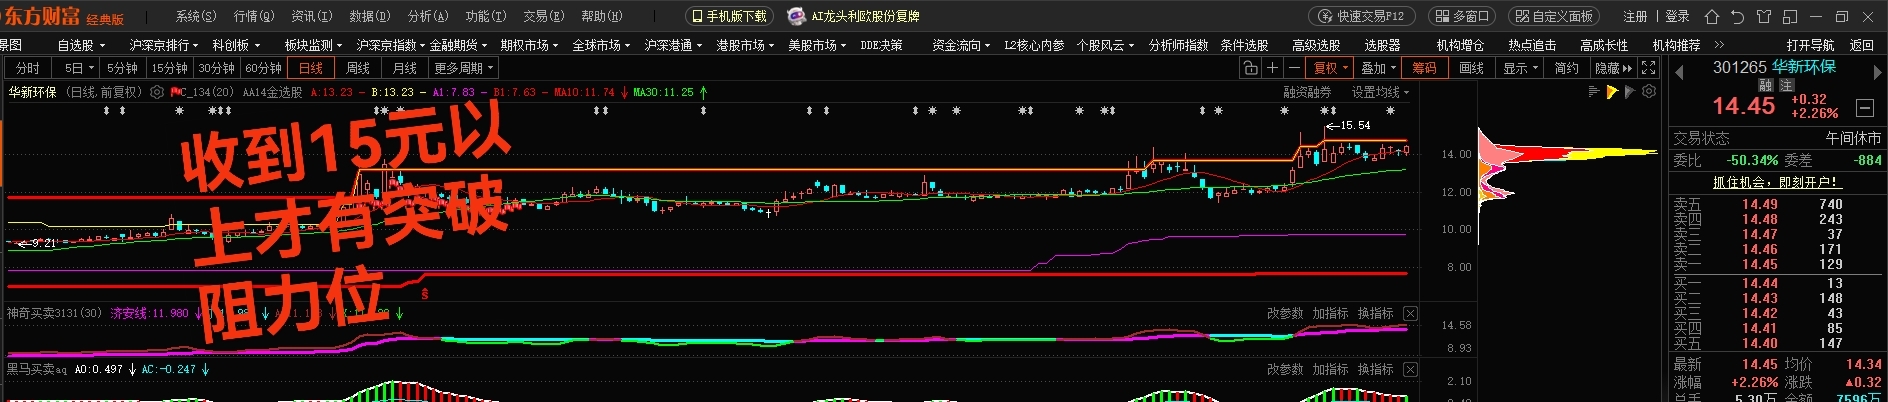The image size is (1888, 402).
Task: Open 帮助(H) menu
Action: pos(602,16)
